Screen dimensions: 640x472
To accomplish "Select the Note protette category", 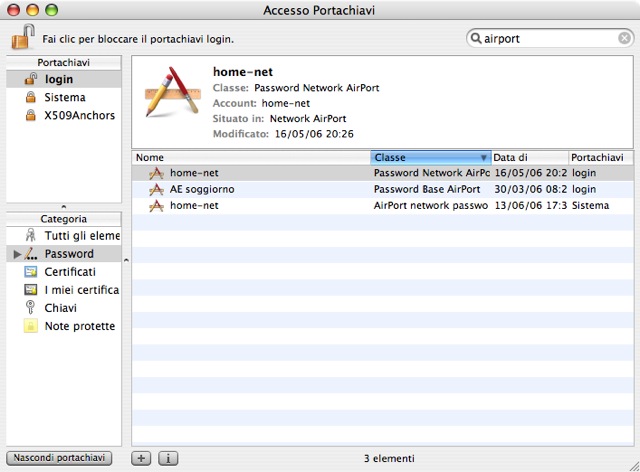I will coord(64,326).
